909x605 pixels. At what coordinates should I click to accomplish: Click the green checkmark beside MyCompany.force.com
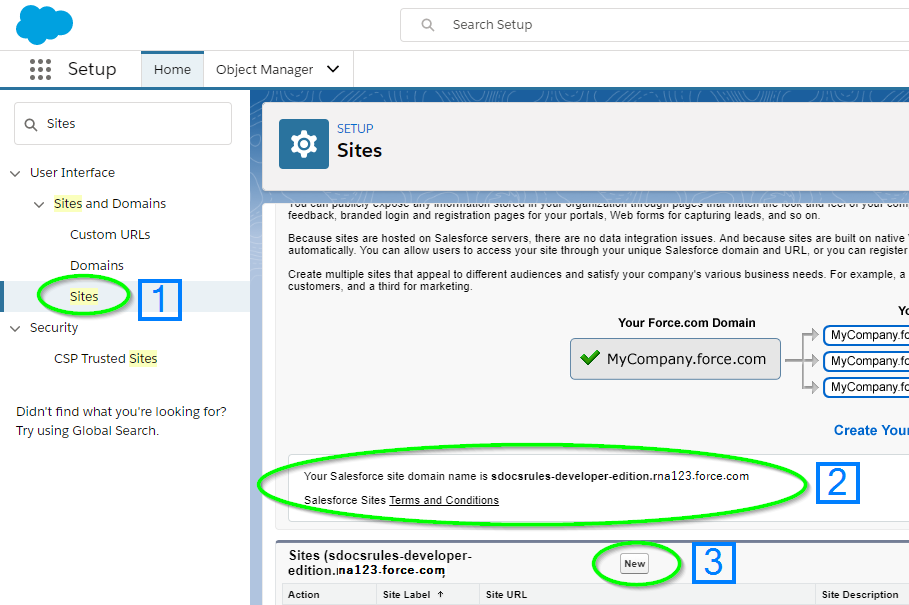(590, 358)
